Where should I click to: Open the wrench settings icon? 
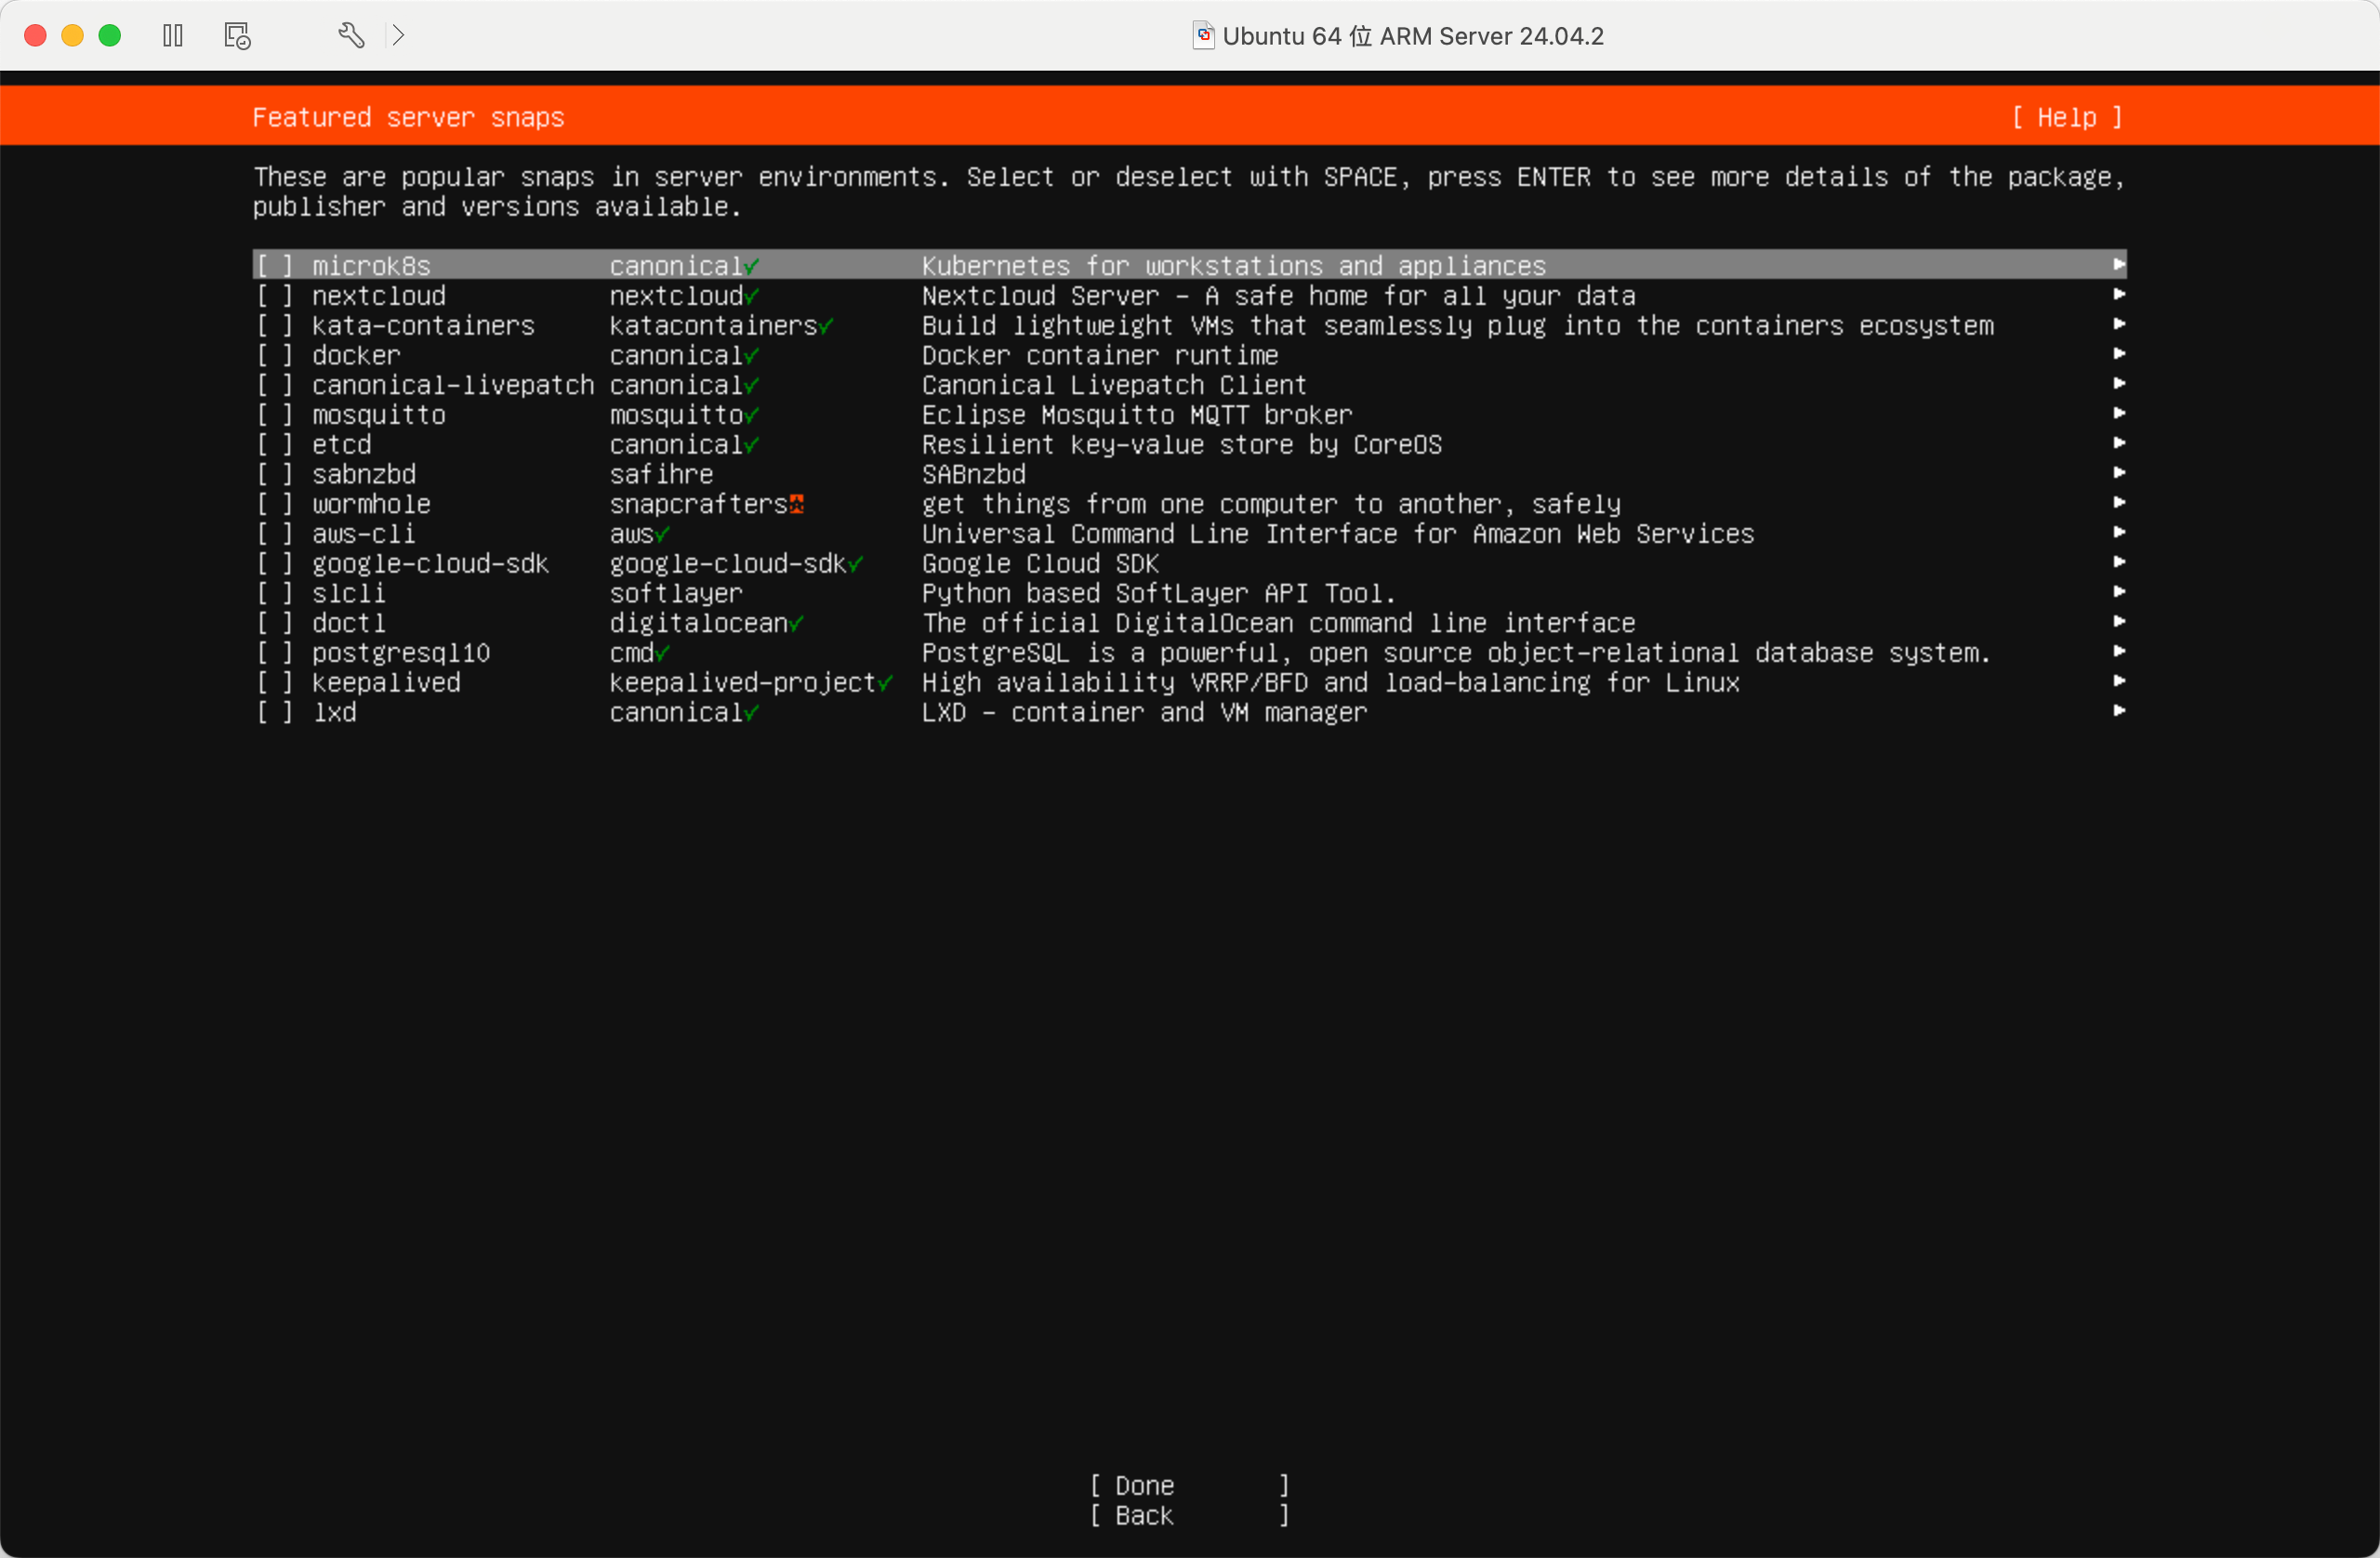351,36
